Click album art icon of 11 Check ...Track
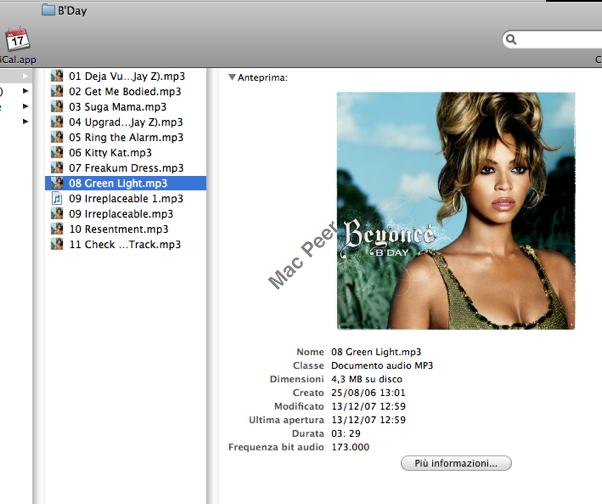 click(x=57, y=245)
